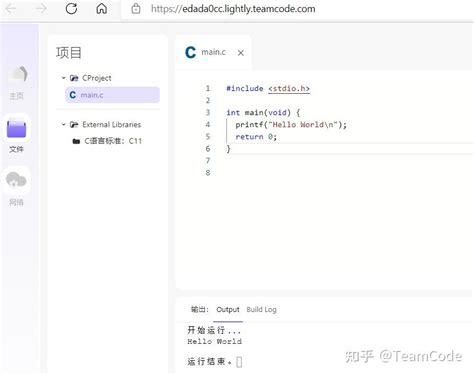Focus the address bar URL

click(x=233, y=9)
